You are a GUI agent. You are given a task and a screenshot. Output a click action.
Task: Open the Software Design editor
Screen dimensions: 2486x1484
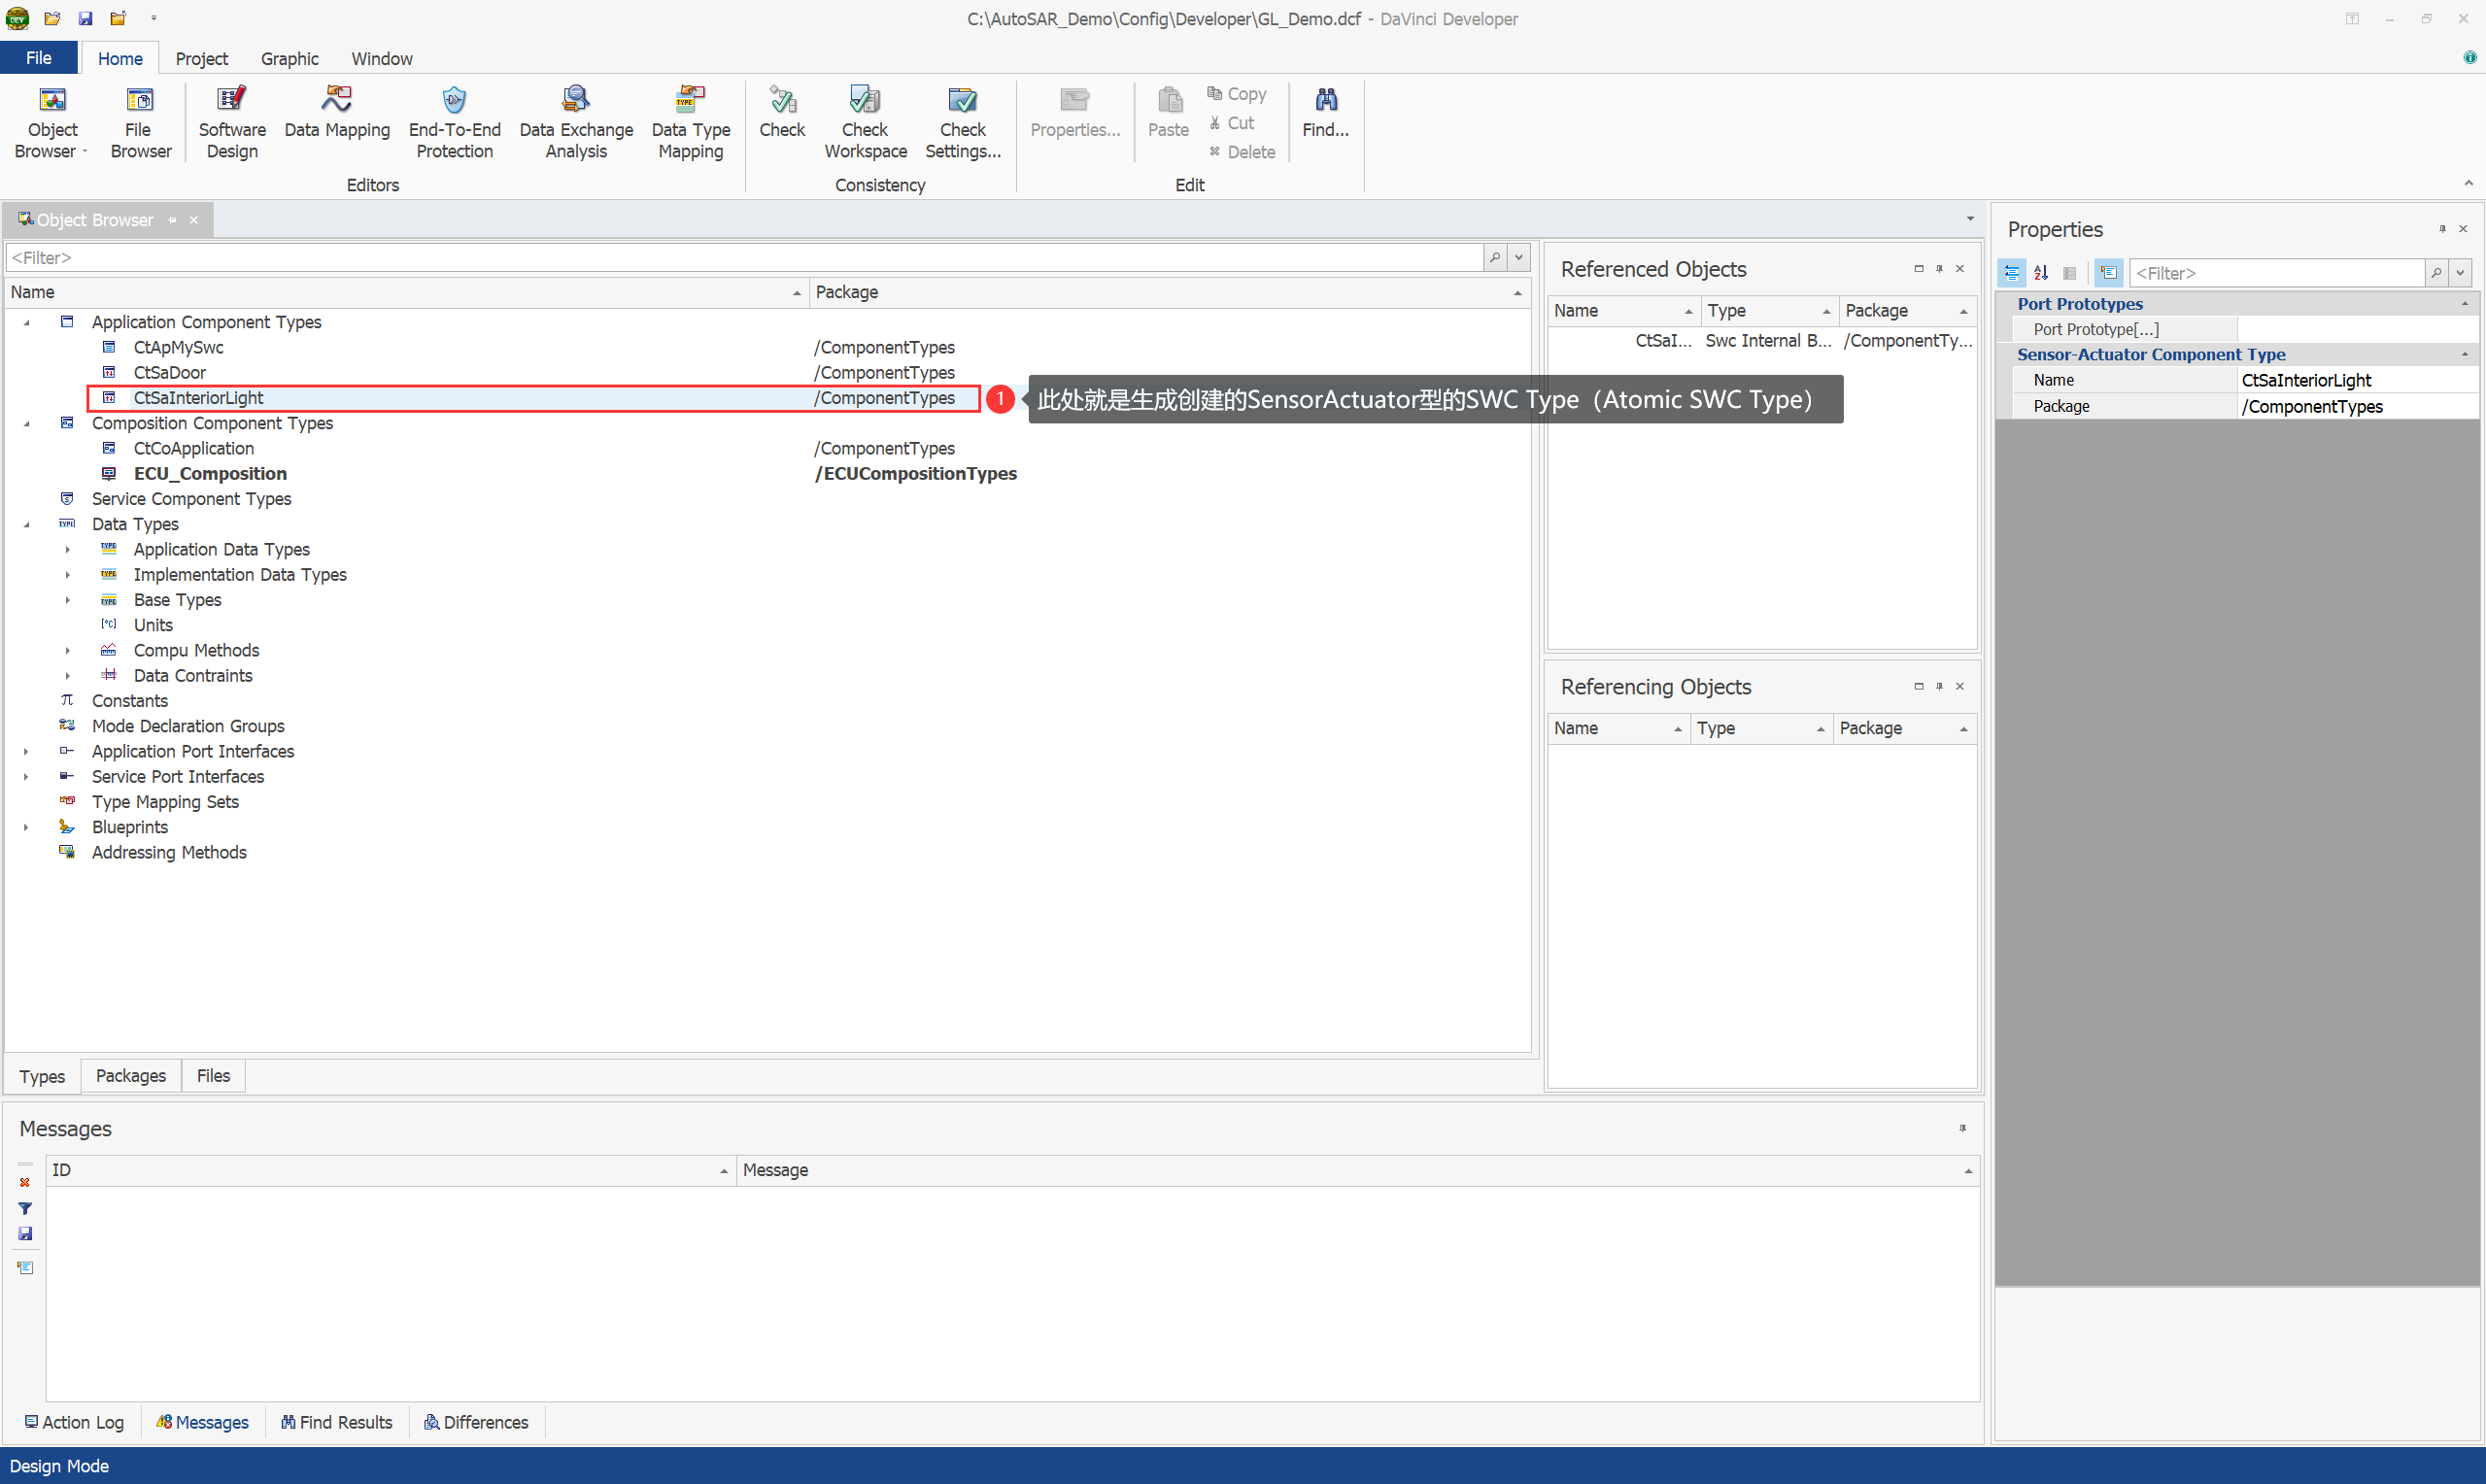point(232,123)
